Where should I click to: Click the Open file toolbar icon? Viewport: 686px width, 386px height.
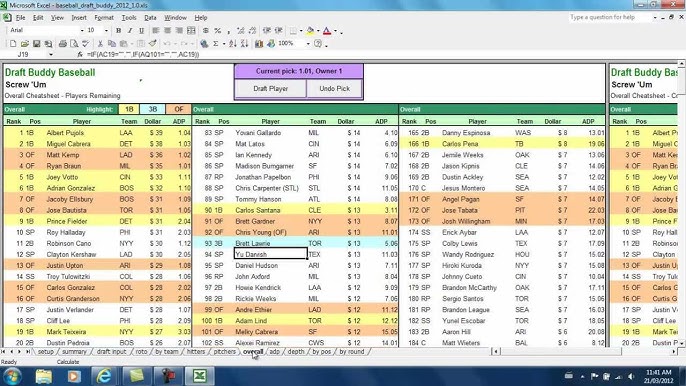pos(24,43)
